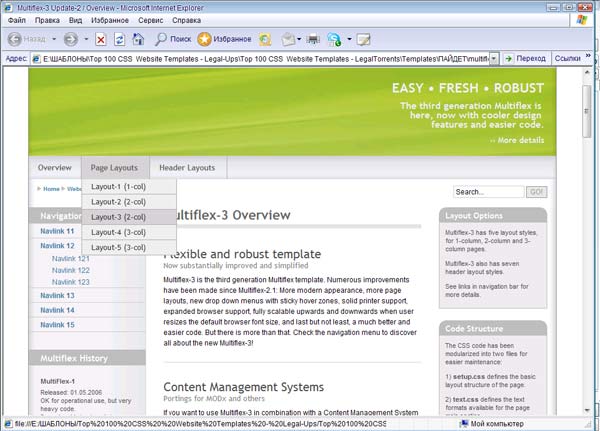The image size is (600, 431).
Task: Click the address bar URL field
Action: pyautogui.click(x=260, y=59)
